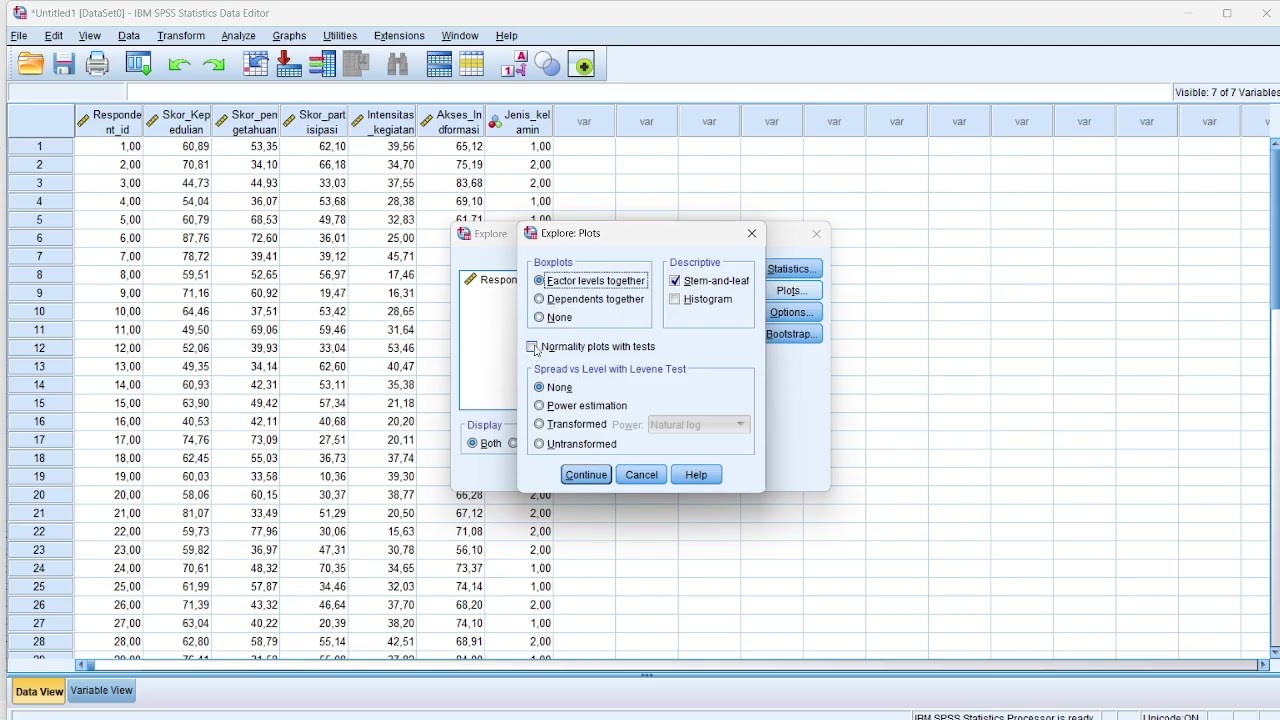Click the green plus toolbar icon
The width and height of the screenshot is (1280, 720).
click(581, 65)
